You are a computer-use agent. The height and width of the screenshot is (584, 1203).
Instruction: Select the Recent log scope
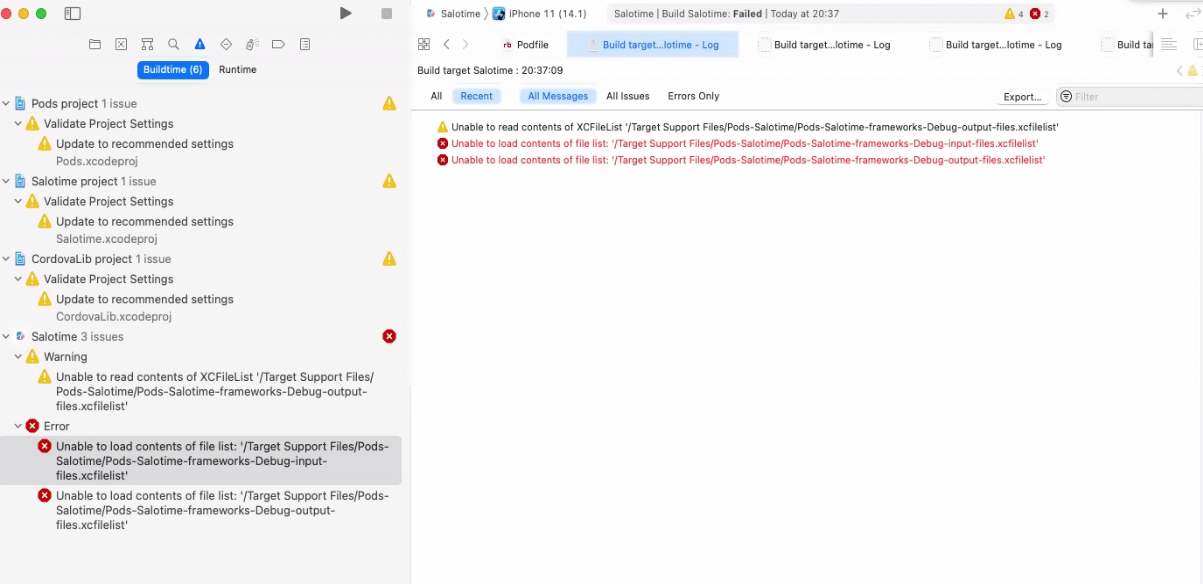pyautogui.click(x=477, y=96)
